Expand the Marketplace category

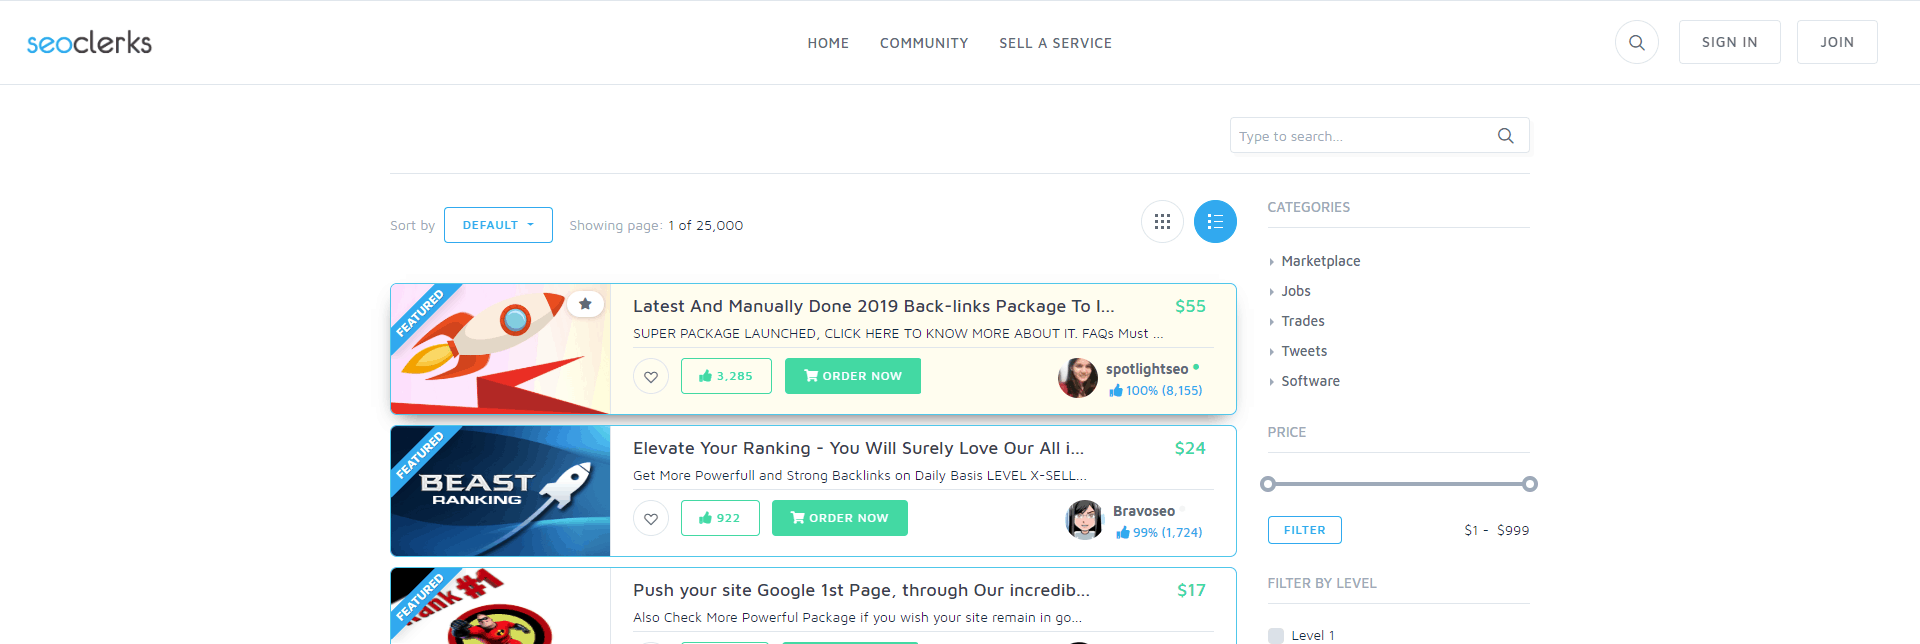[x=1320, y=261]
